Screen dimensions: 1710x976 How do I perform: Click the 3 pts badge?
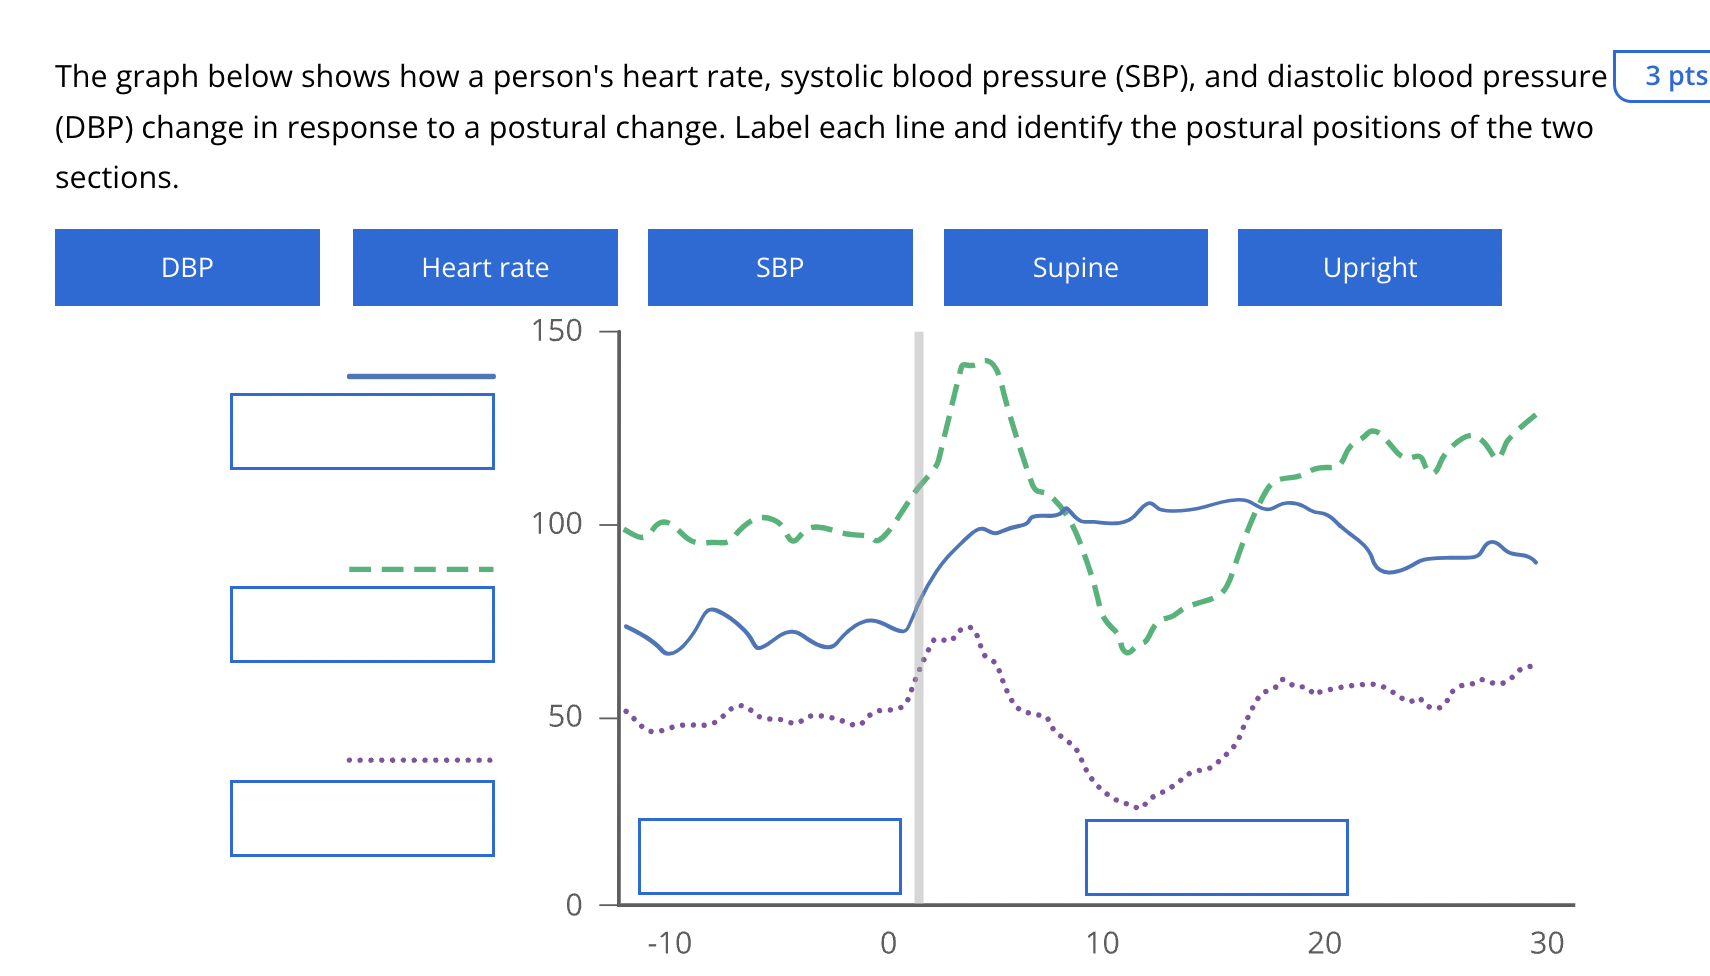coord(1668,76)
